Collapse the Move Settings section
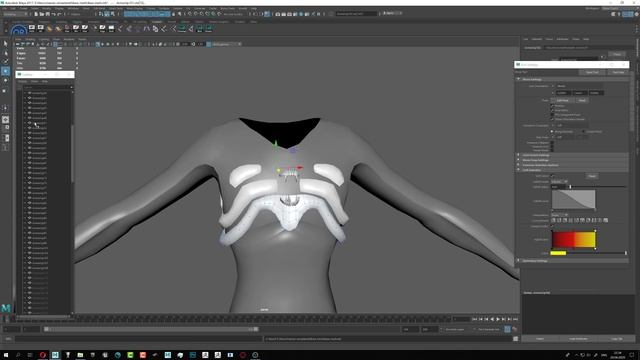This screenshot has width=640, height=360. [571, 79]
